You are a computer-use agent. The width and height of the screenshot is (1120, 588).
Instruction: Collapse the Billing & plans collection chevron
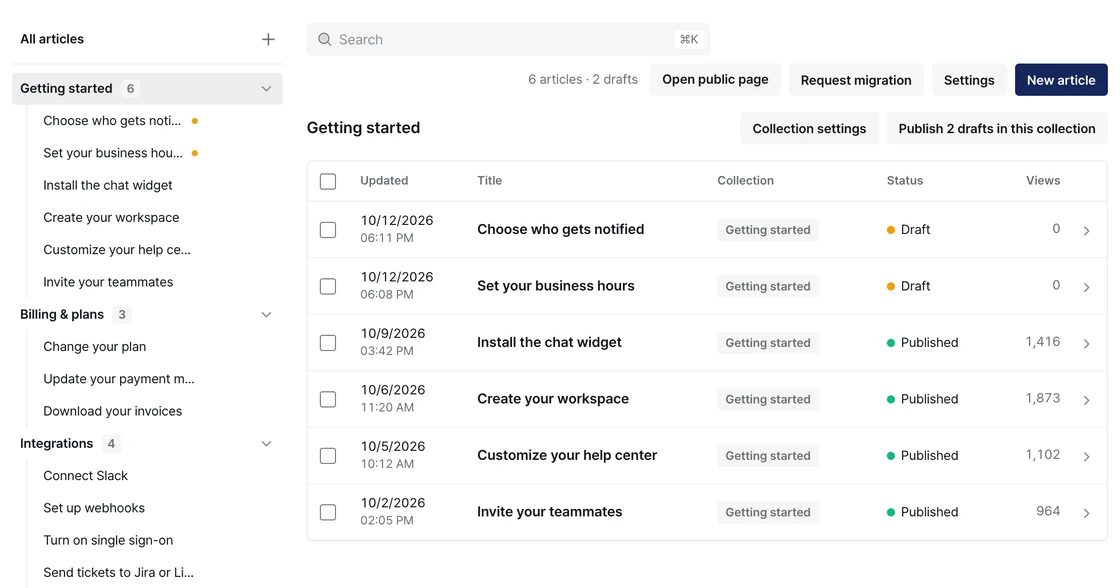point(266,314)
